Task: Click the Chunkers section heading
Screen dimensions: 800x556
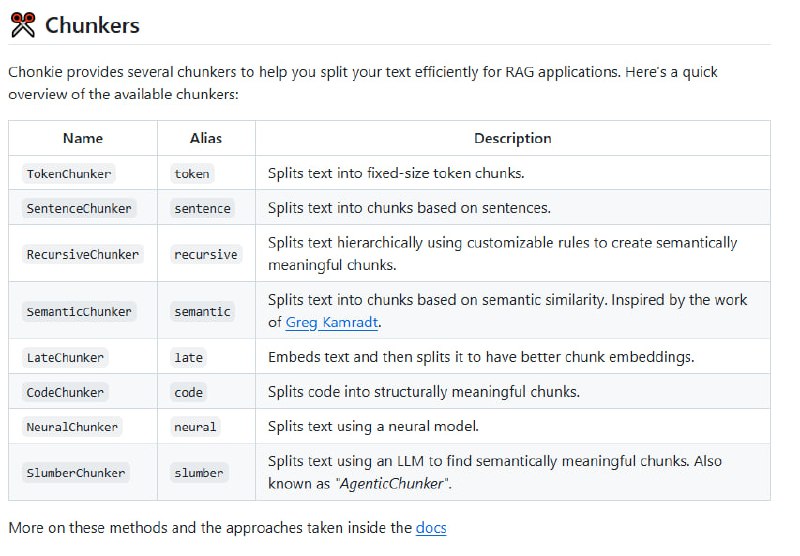Action: coord(92,26)
